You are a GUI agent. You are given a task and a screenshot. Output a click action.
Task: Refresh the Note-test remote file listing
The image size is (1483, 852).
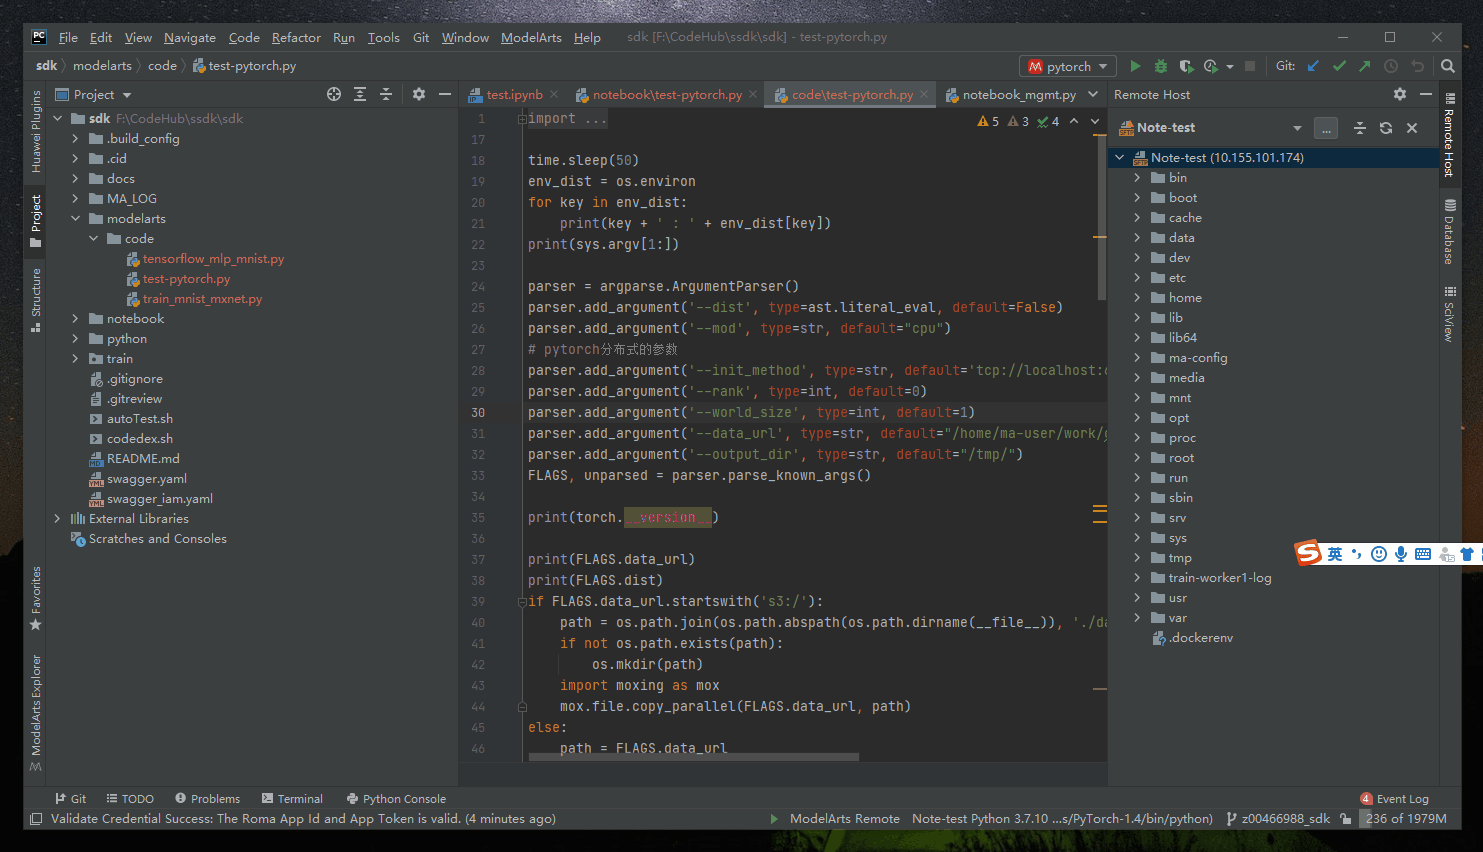click(x=1387, y=128)
